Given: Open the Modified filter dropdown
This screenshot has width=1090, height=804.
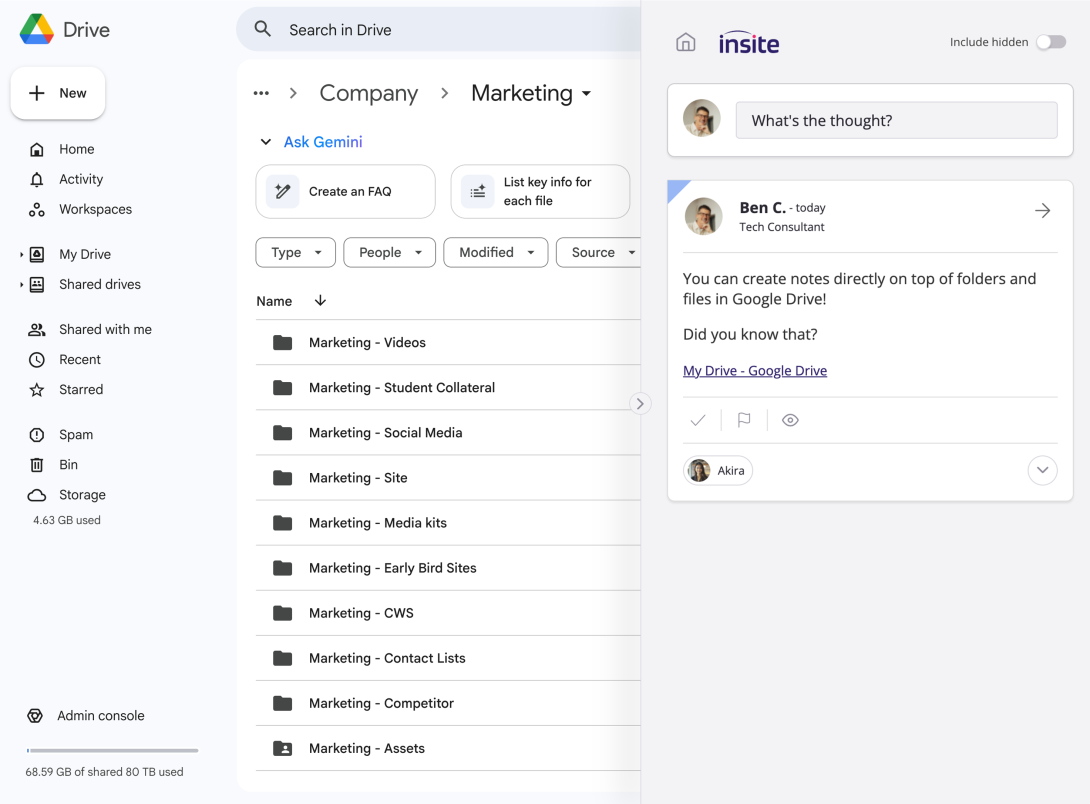Looking at the screenshot, I should (495, 252).
